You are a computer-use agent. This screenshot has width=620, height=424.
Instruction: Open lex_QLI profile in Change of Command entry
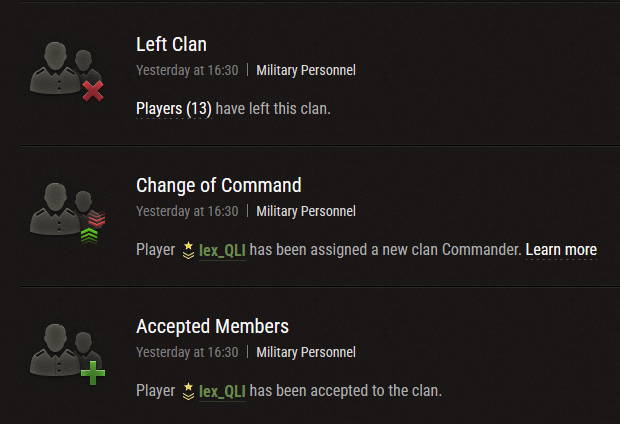click(222, 250)
